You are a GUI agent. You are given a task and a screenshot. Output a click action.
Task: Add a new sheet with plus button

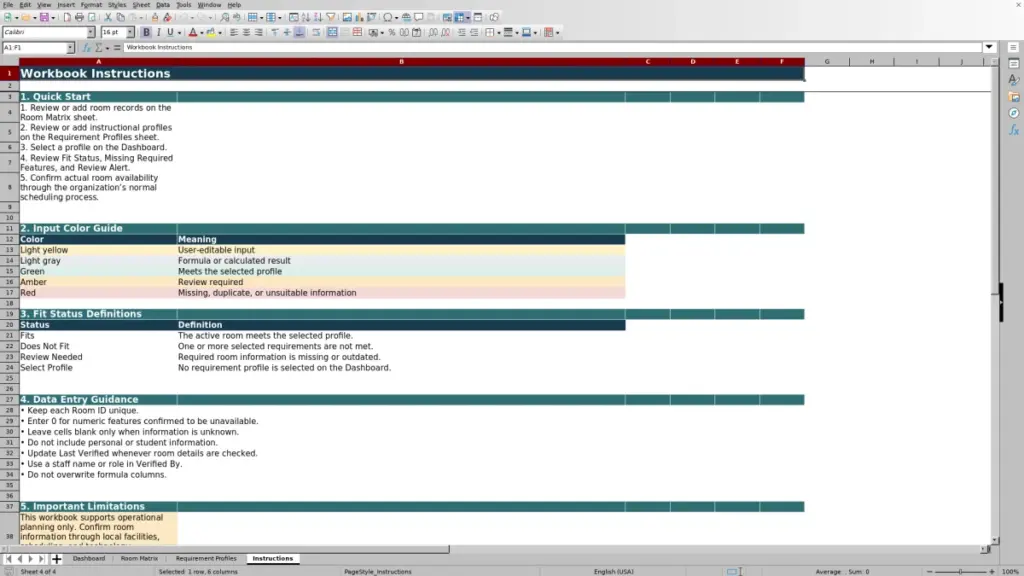click(x=56, y=558)
